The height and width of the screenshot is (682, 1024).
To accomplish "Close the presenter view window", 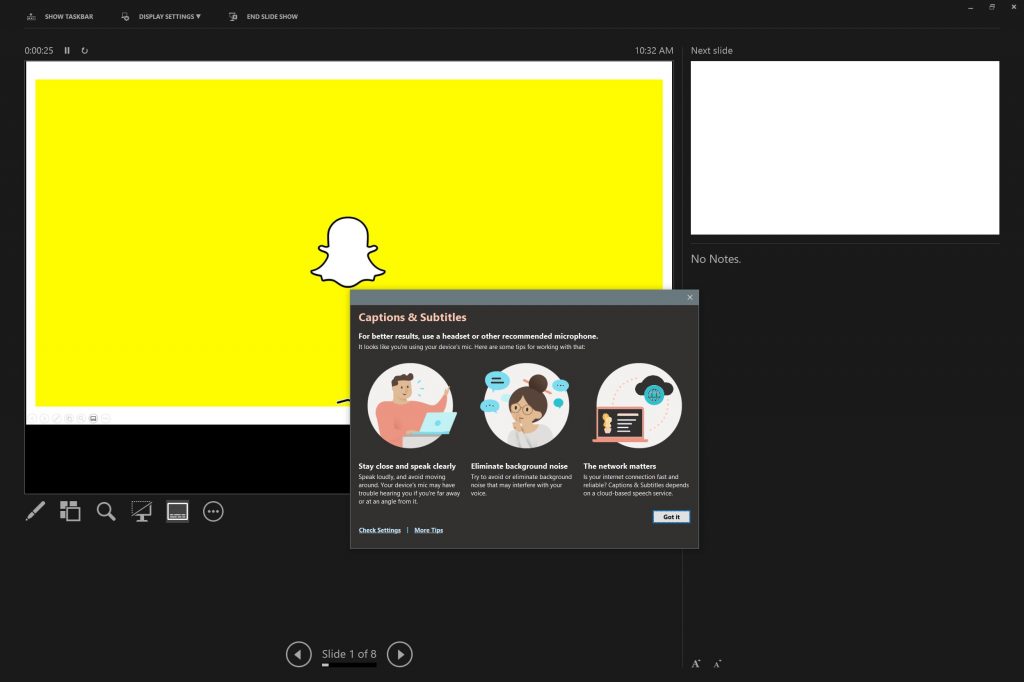I will [1014, 7].
